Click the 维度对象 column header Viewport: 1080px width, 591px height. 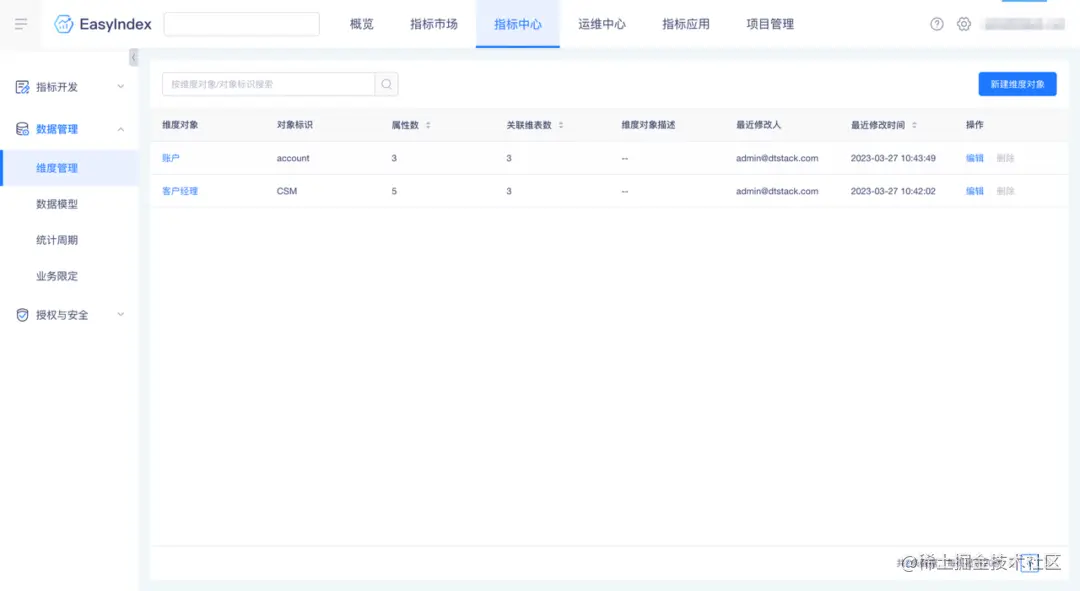180,125
